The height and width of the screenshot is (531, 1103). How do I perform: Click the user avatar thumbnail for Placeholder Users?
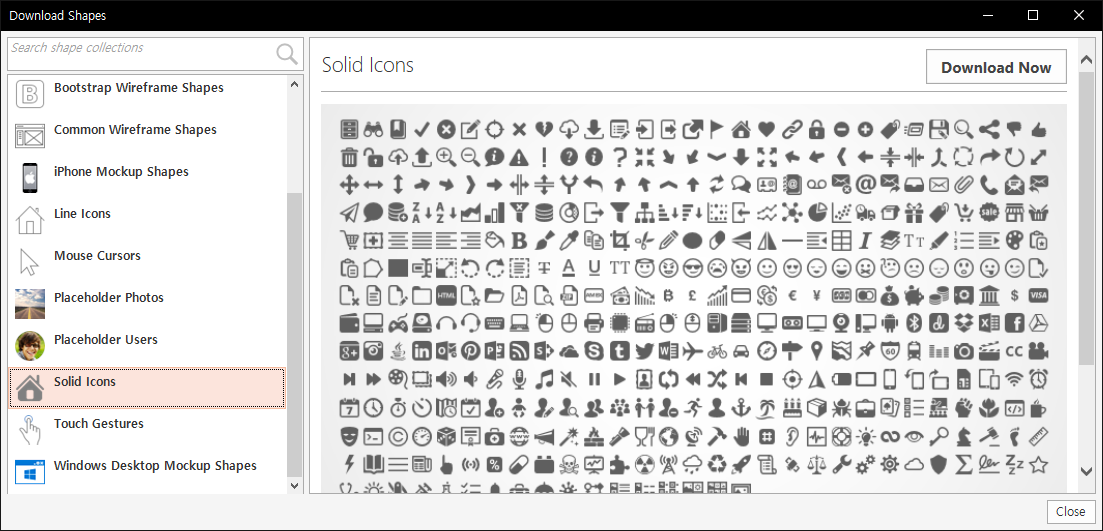point(30,345)
